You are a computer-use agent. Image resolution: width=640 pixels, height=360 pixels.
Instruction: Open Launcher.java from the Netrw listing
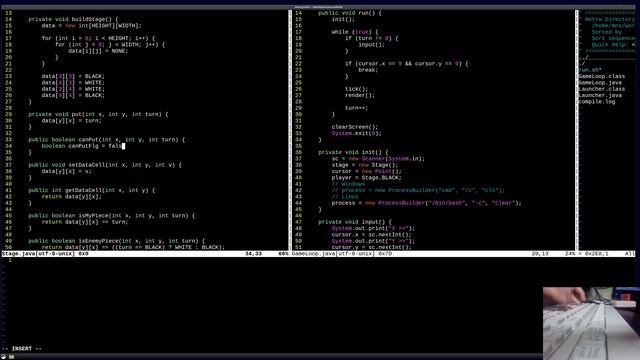[600, 95]
